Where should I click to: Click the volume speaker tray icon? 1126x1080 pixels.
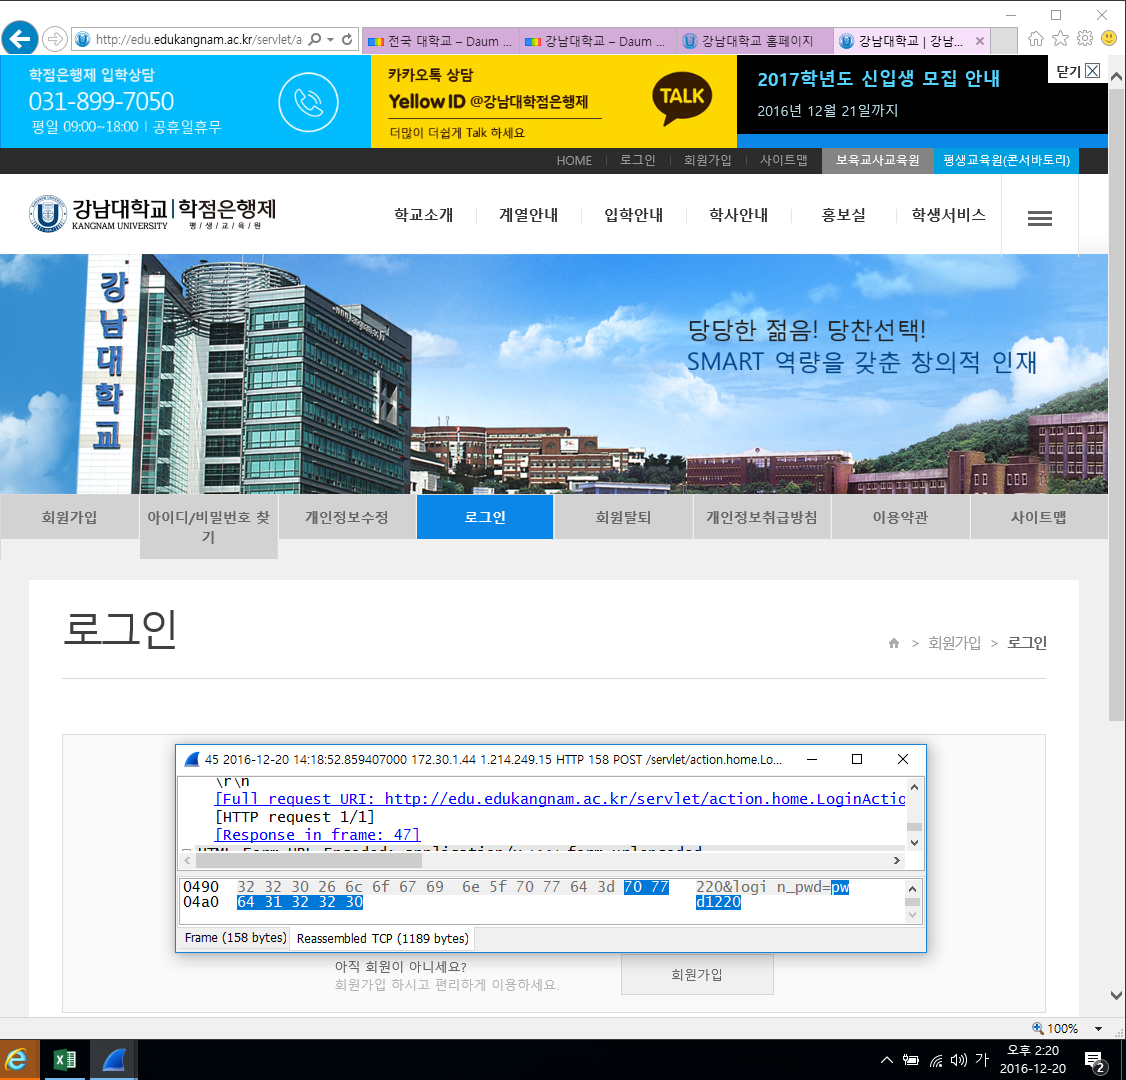(958, 1061)
